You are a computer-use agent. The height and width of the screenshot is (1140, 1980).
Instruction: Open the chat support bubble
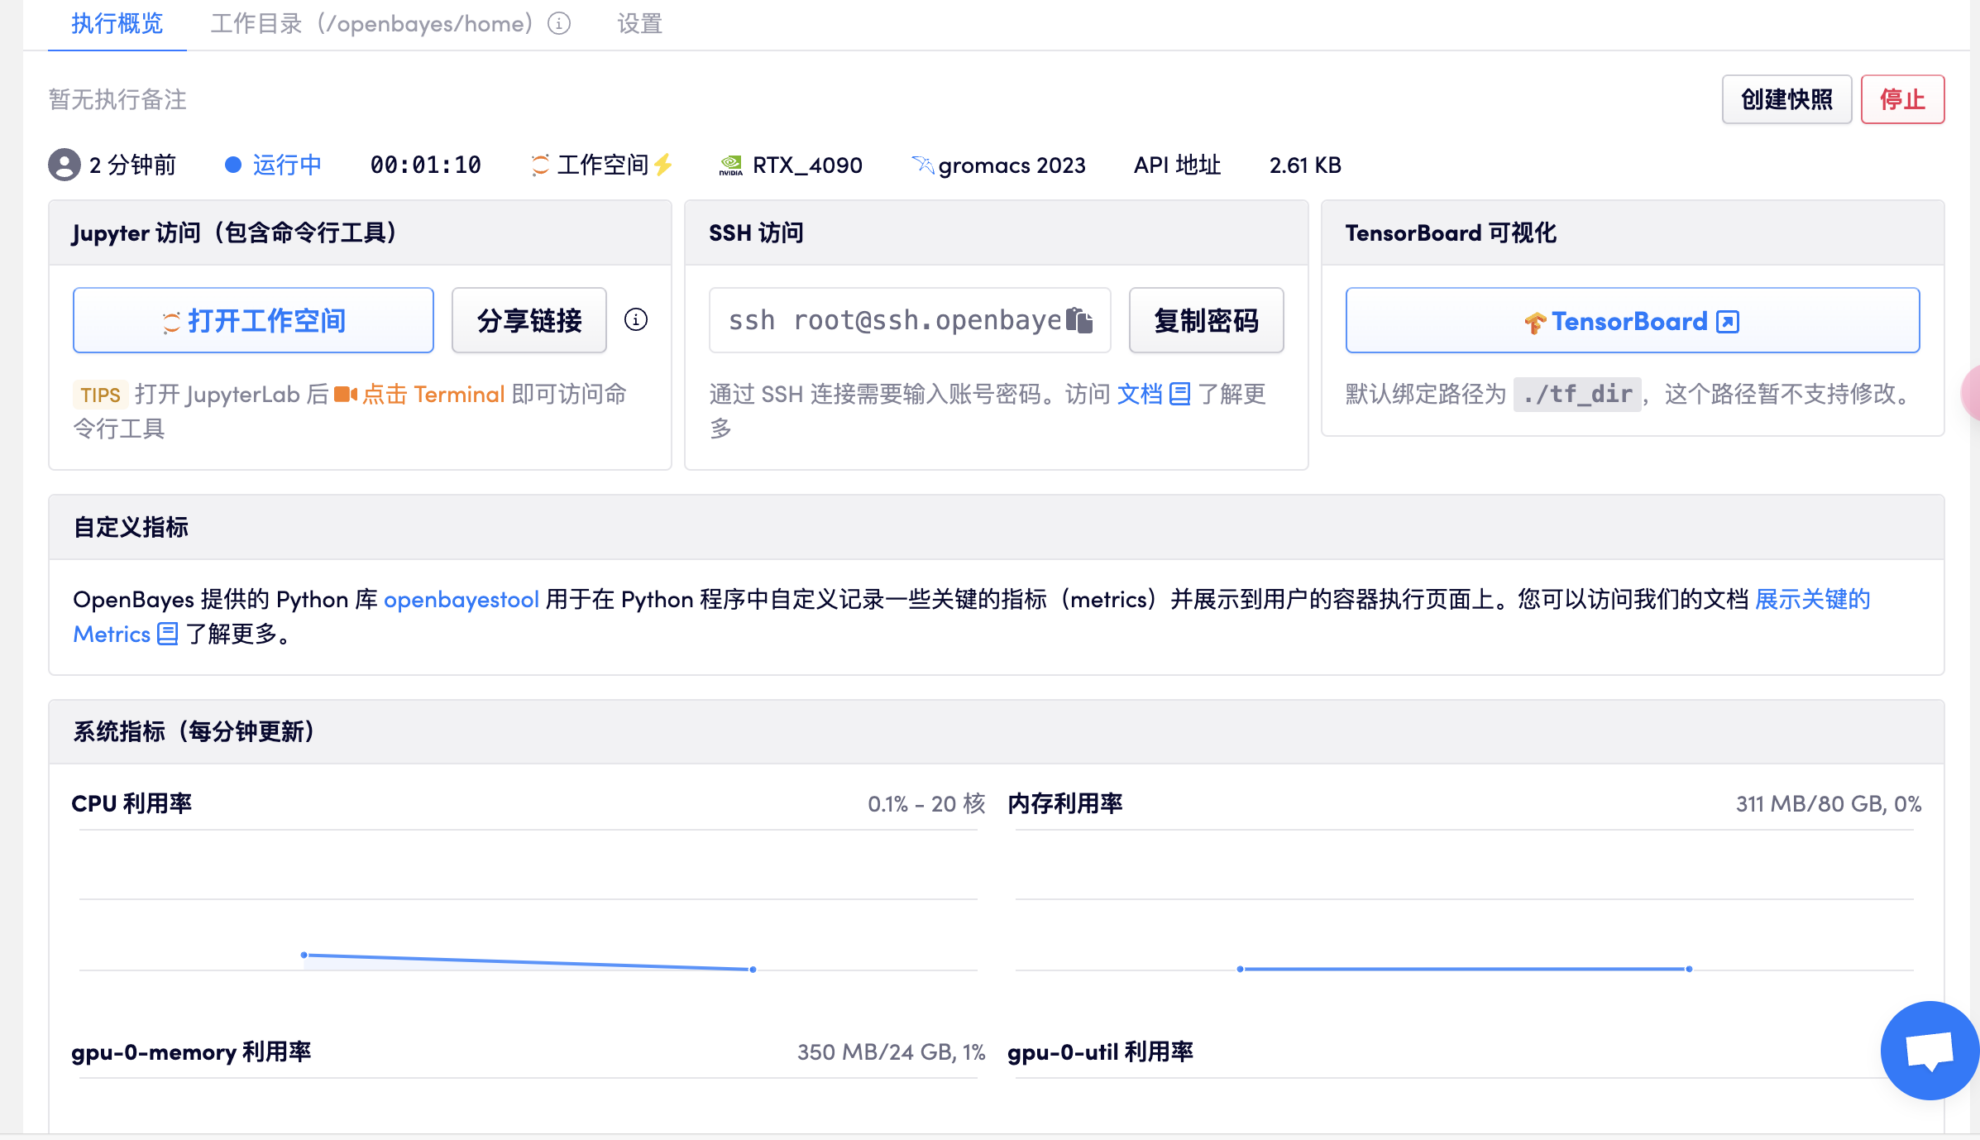click(x=1929, y=1050)
